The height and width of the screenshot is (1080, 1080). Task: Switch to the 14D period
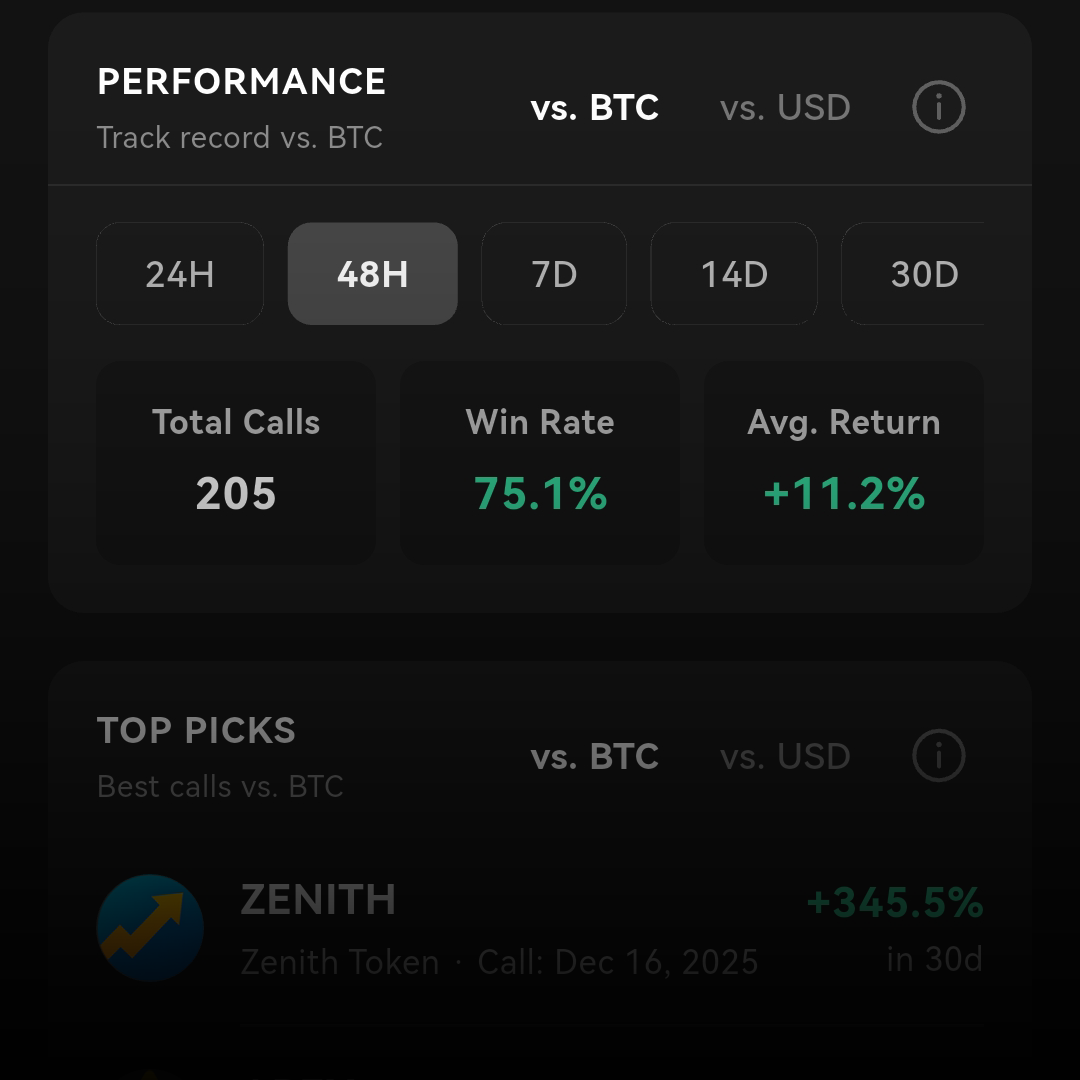tap(734, 274)
